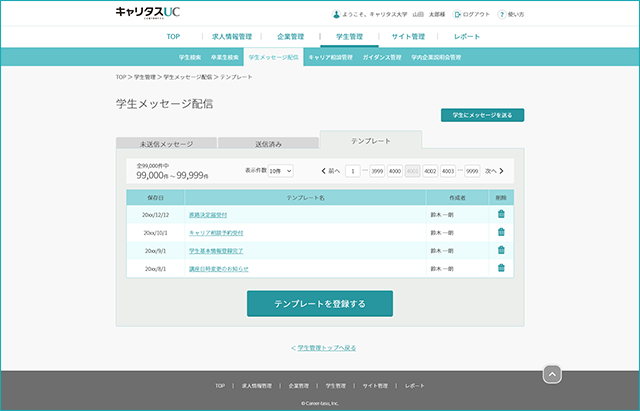Click trash icon for キャリア相談予約受付 row
The image size is (640, 411).
click(x=501, y=232)
